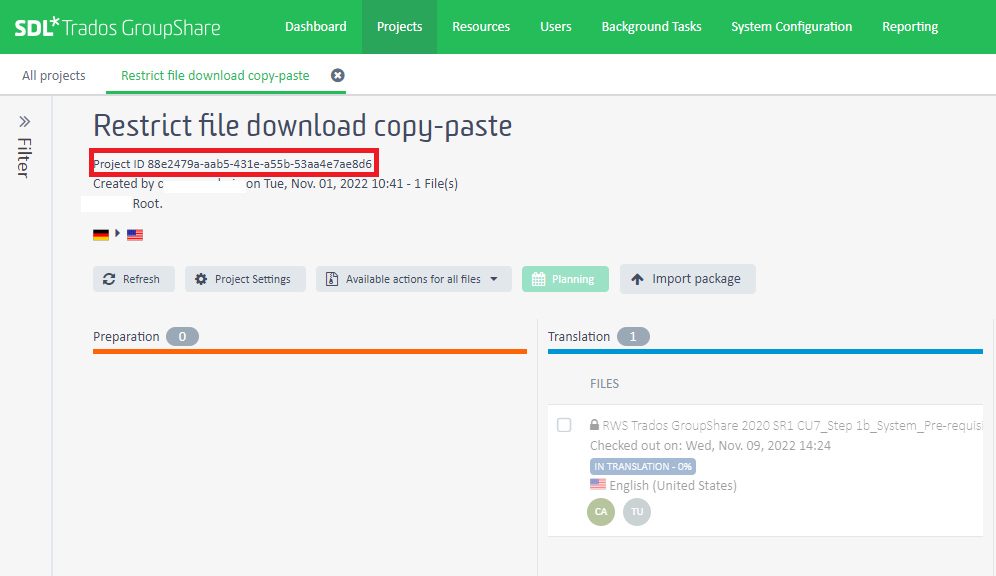The width and height of the screenshot is (996, 576).
Task: Open Project Settings
Action: [245, 279]
